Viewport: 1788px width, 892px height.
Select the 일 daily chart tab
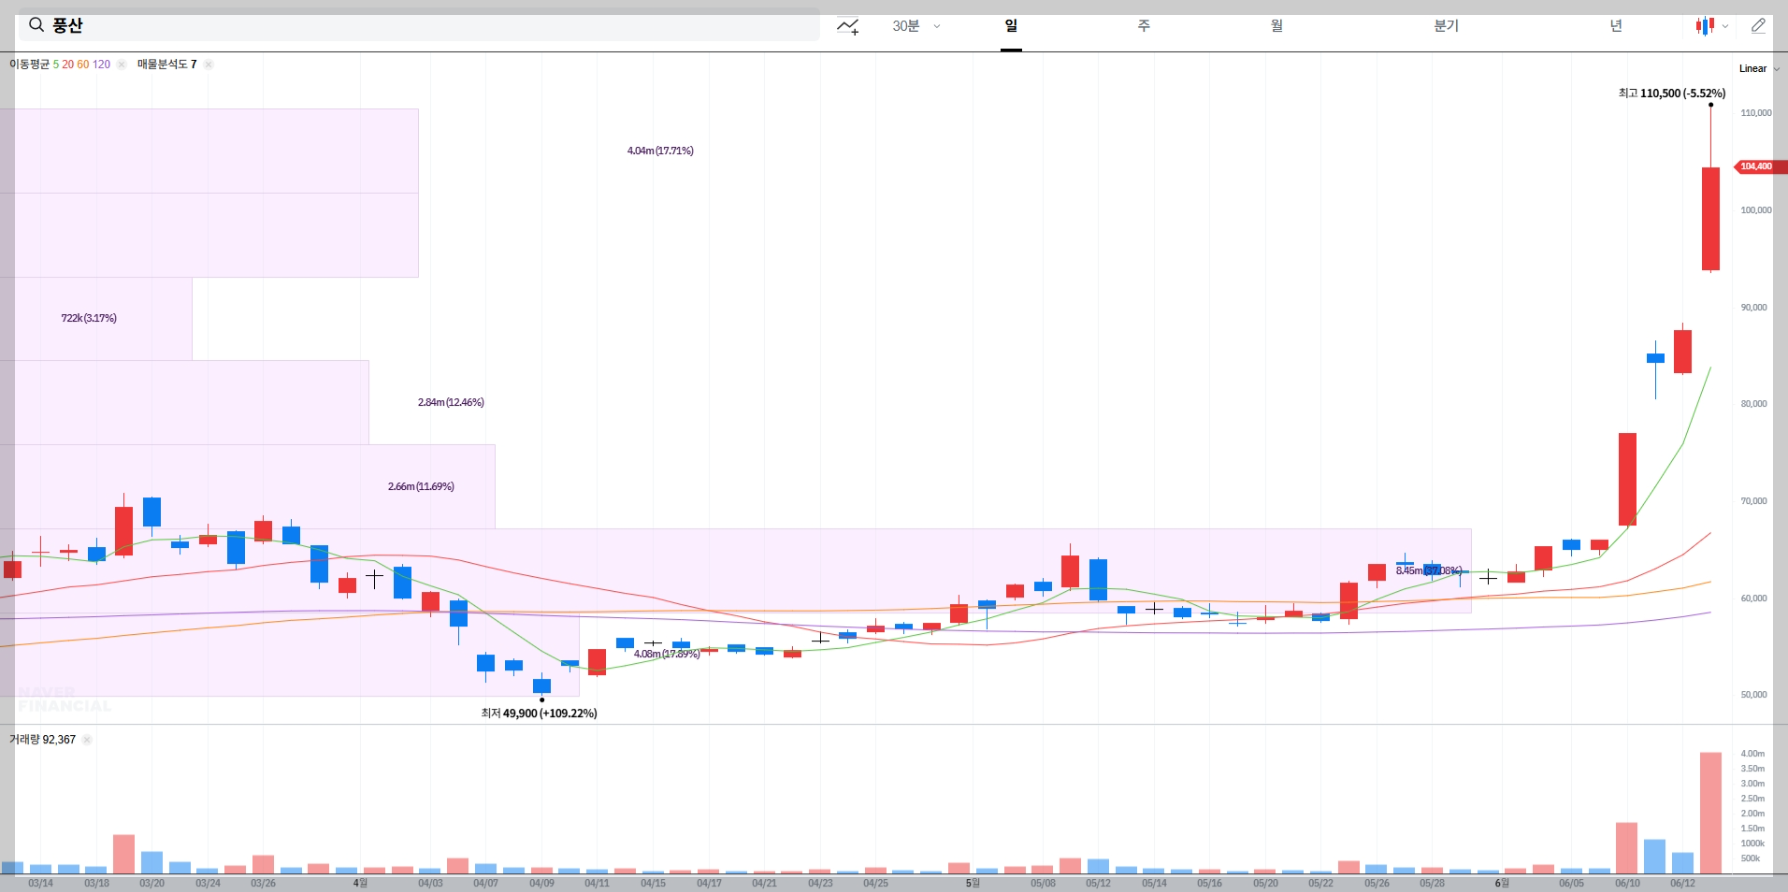[1011, 26]
